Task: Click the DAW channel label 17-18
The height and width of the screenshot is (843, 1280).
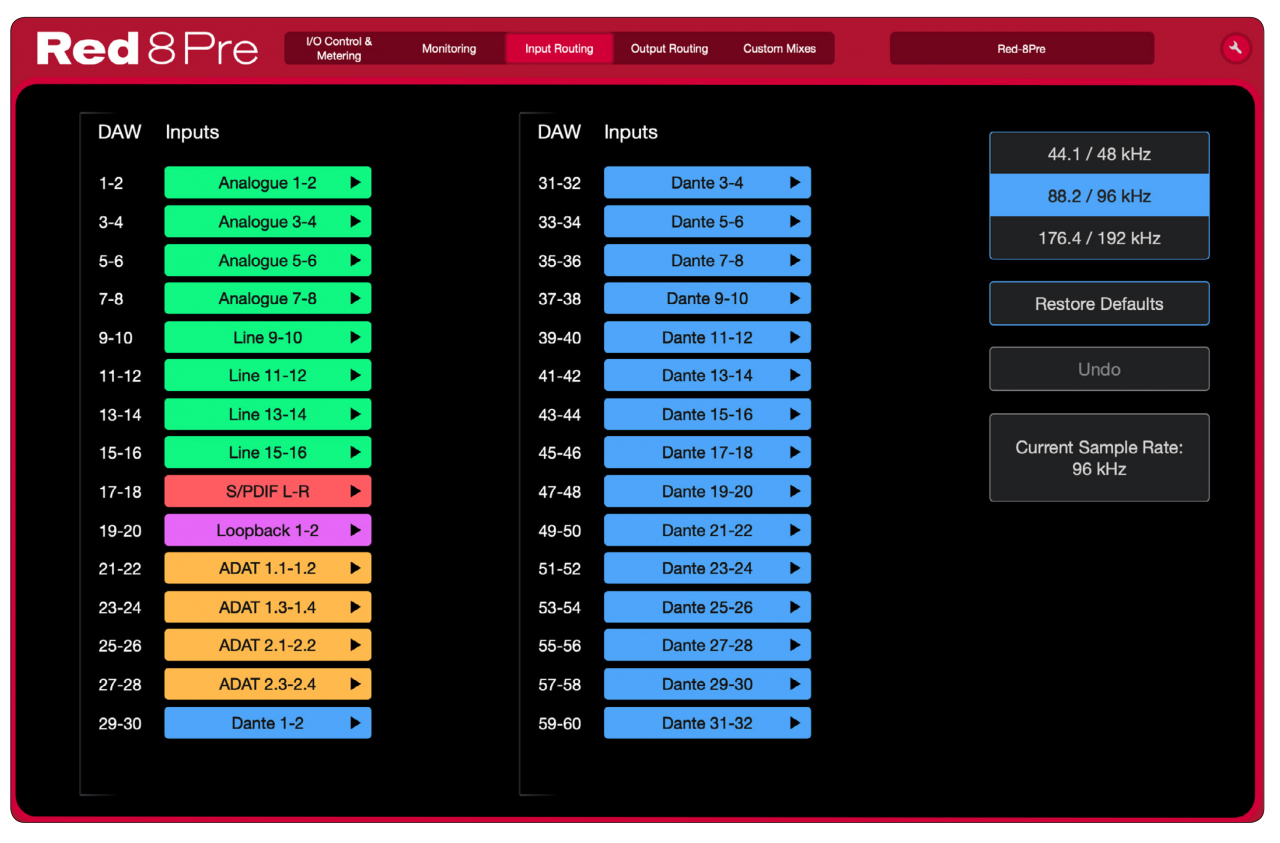Action: 120,491
